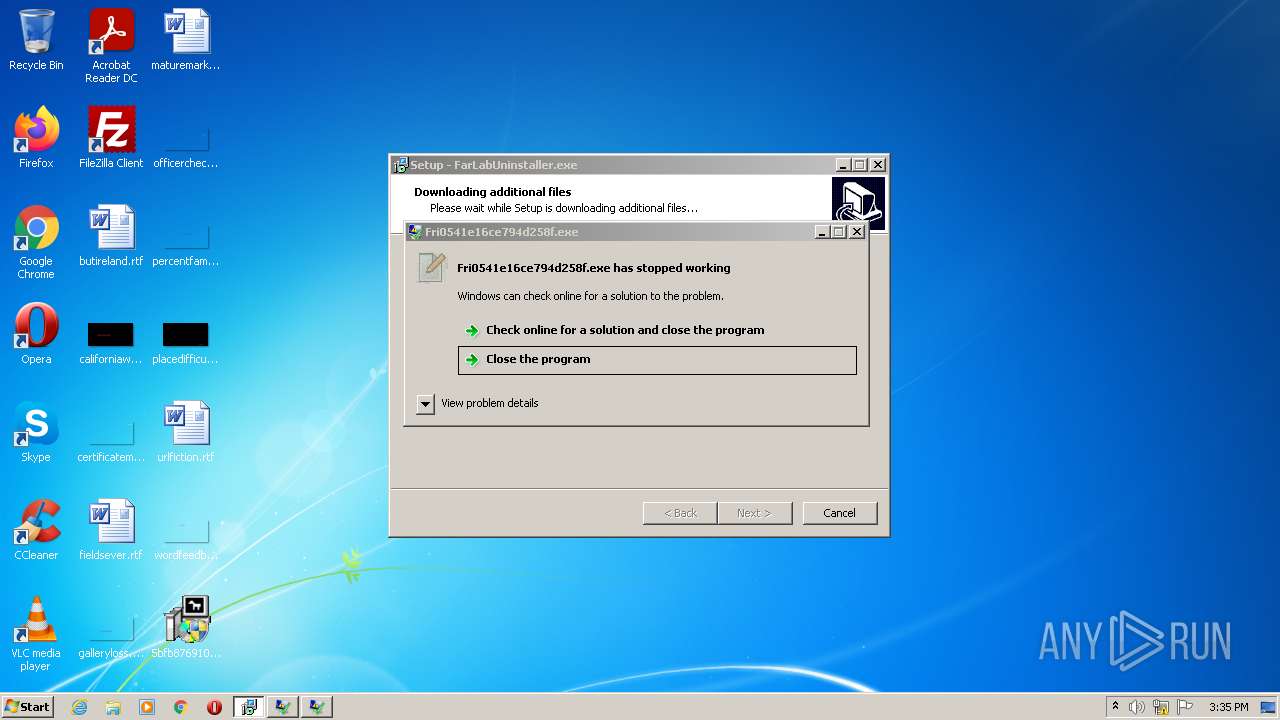Click the Setup title bar icon
This screenshot has height=720, width=1280.
tap(400, 165)
